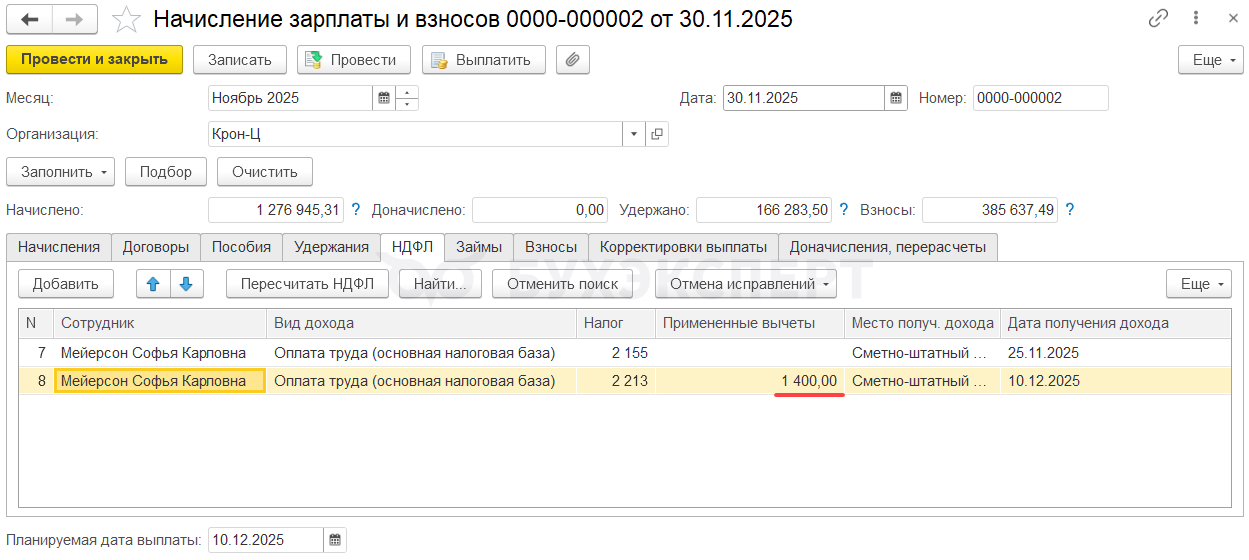Click the Примененные вычеты column header
The width and height of the screenshot is (1249, 560).
[x=750, y=323]
